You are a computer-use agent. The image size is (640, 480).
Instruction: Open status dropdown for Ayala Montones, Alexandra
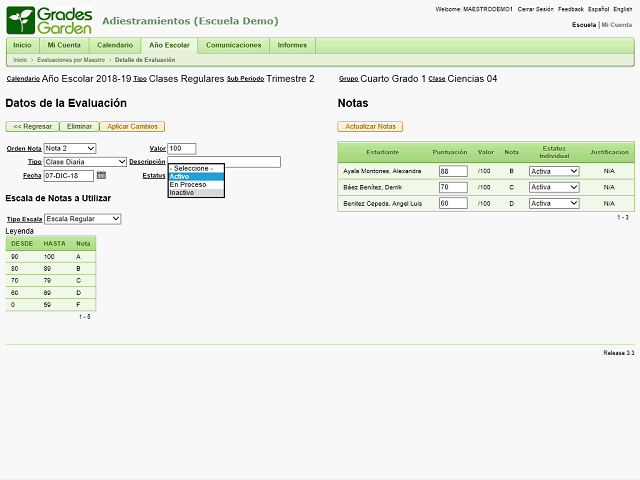pos(554,171)
